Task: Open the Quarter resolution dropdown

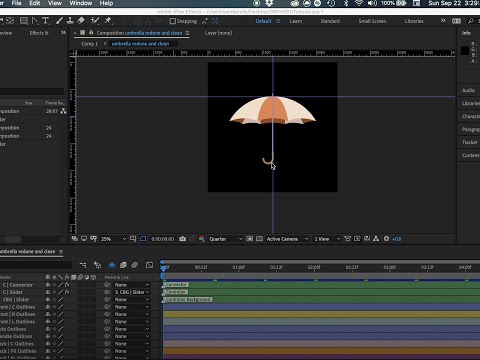Action: point(226,239)
